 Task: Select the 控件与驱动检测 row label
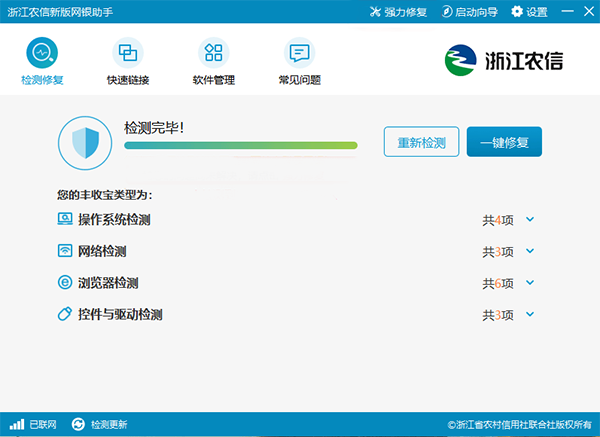pos(120,314)
